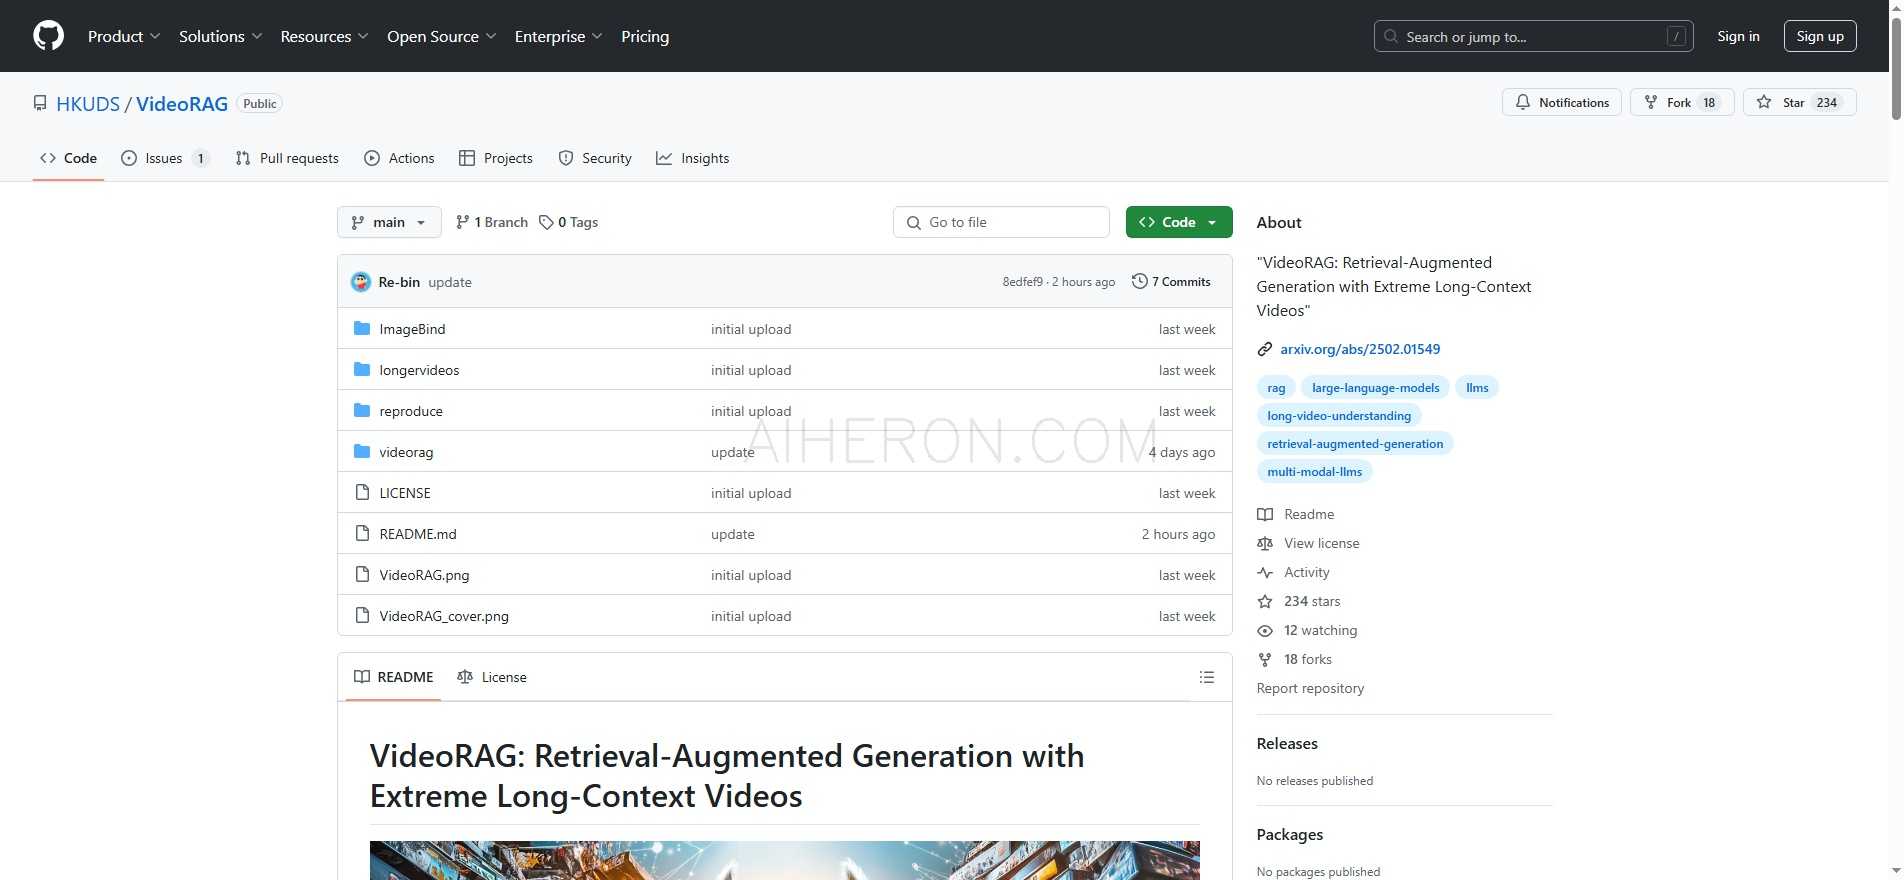Image resolution: width=1904 pixels, height=880 pixels.
Task: Open the README outline list icon
Action: click(x=1207, y=677)
